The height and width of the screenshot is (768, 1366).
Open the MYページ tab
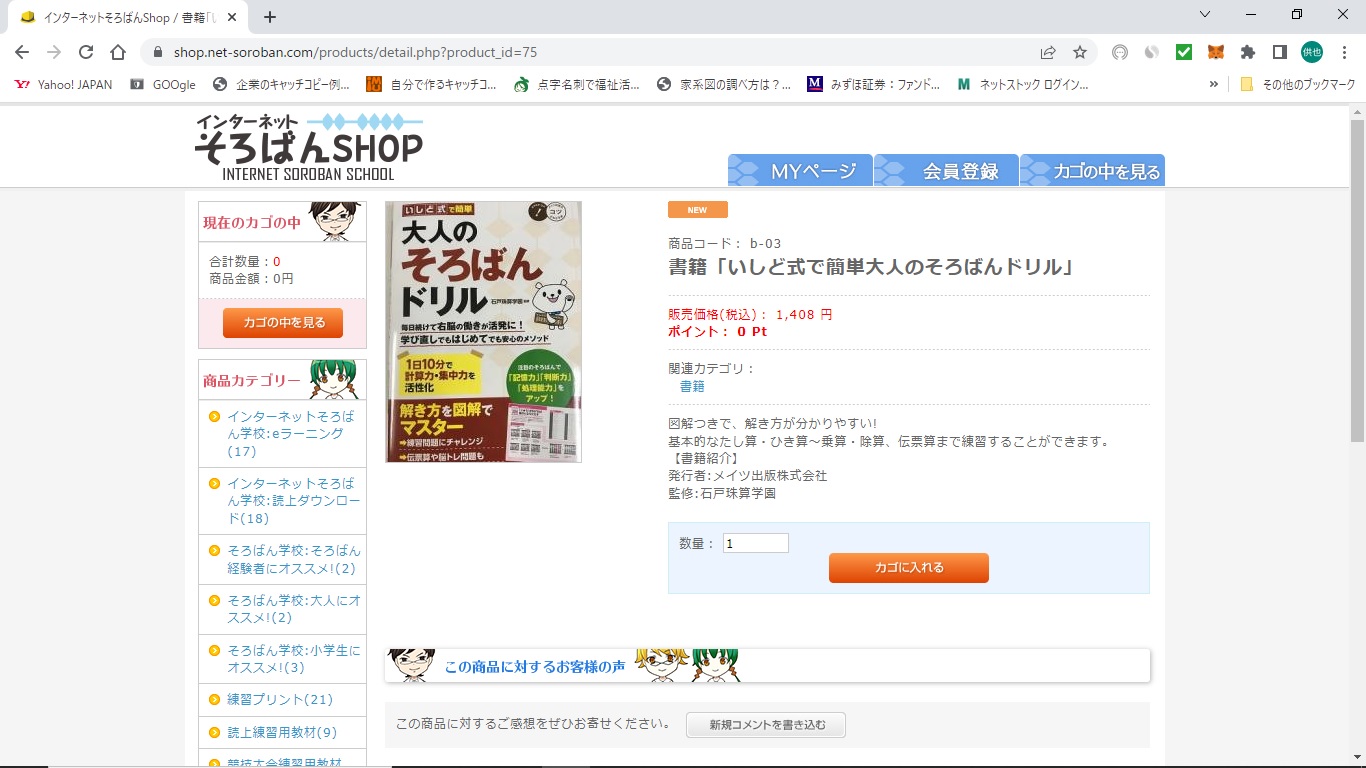800,171
